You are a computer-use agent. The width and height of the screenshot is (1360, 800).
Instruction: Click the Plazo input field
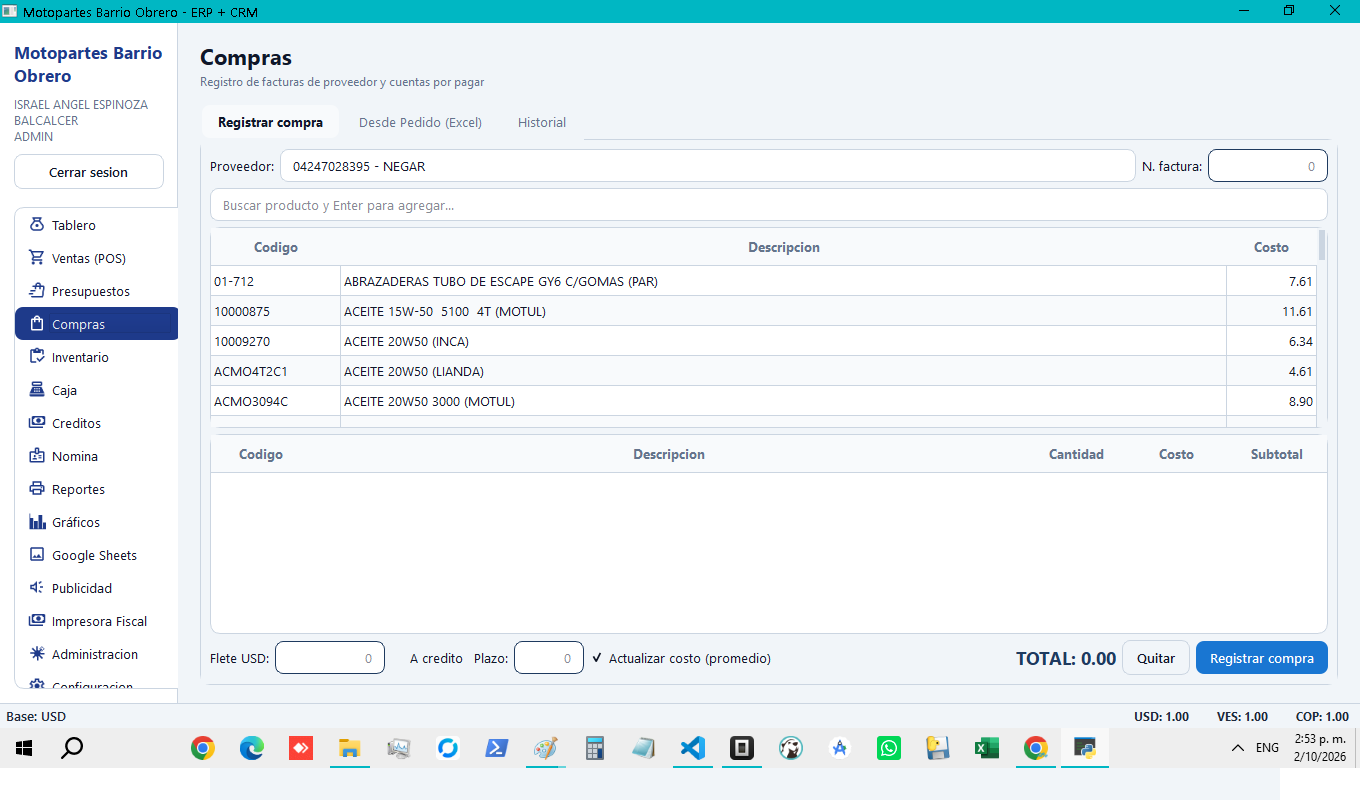pos(549,658)
